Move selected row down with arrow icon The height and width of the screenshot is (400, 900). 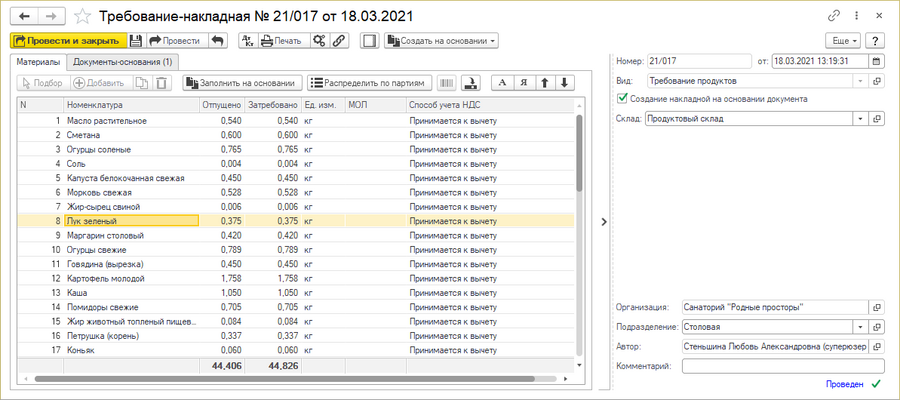coord(566,83)
